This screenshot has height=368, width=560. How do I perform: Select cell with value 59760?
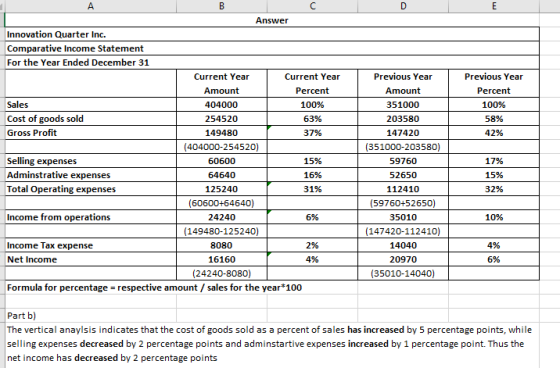click(x=403, y=161)
